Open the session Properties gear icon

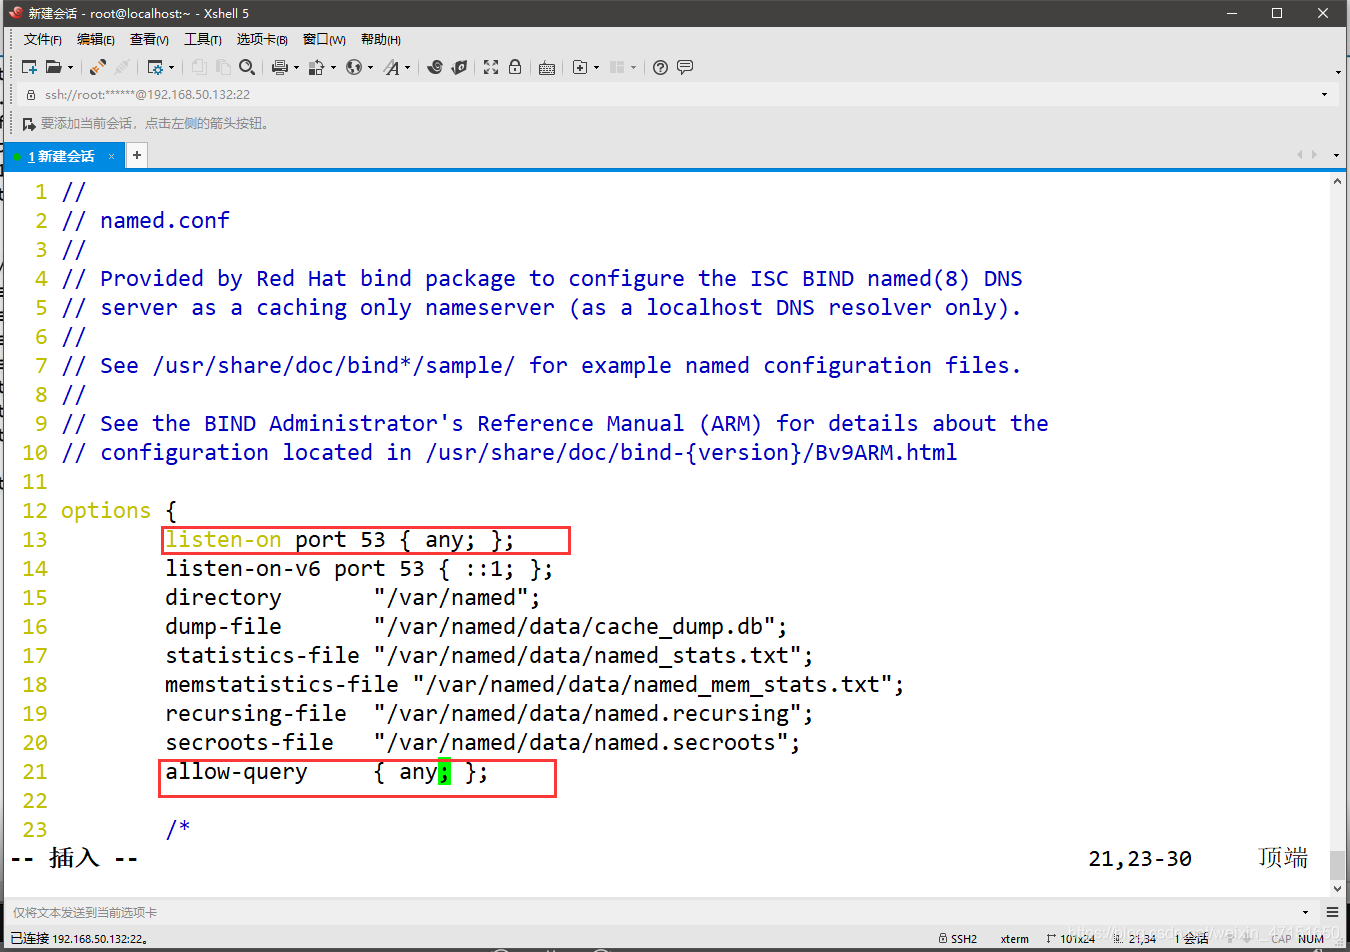pyautogui.click(x=155, y=67)
